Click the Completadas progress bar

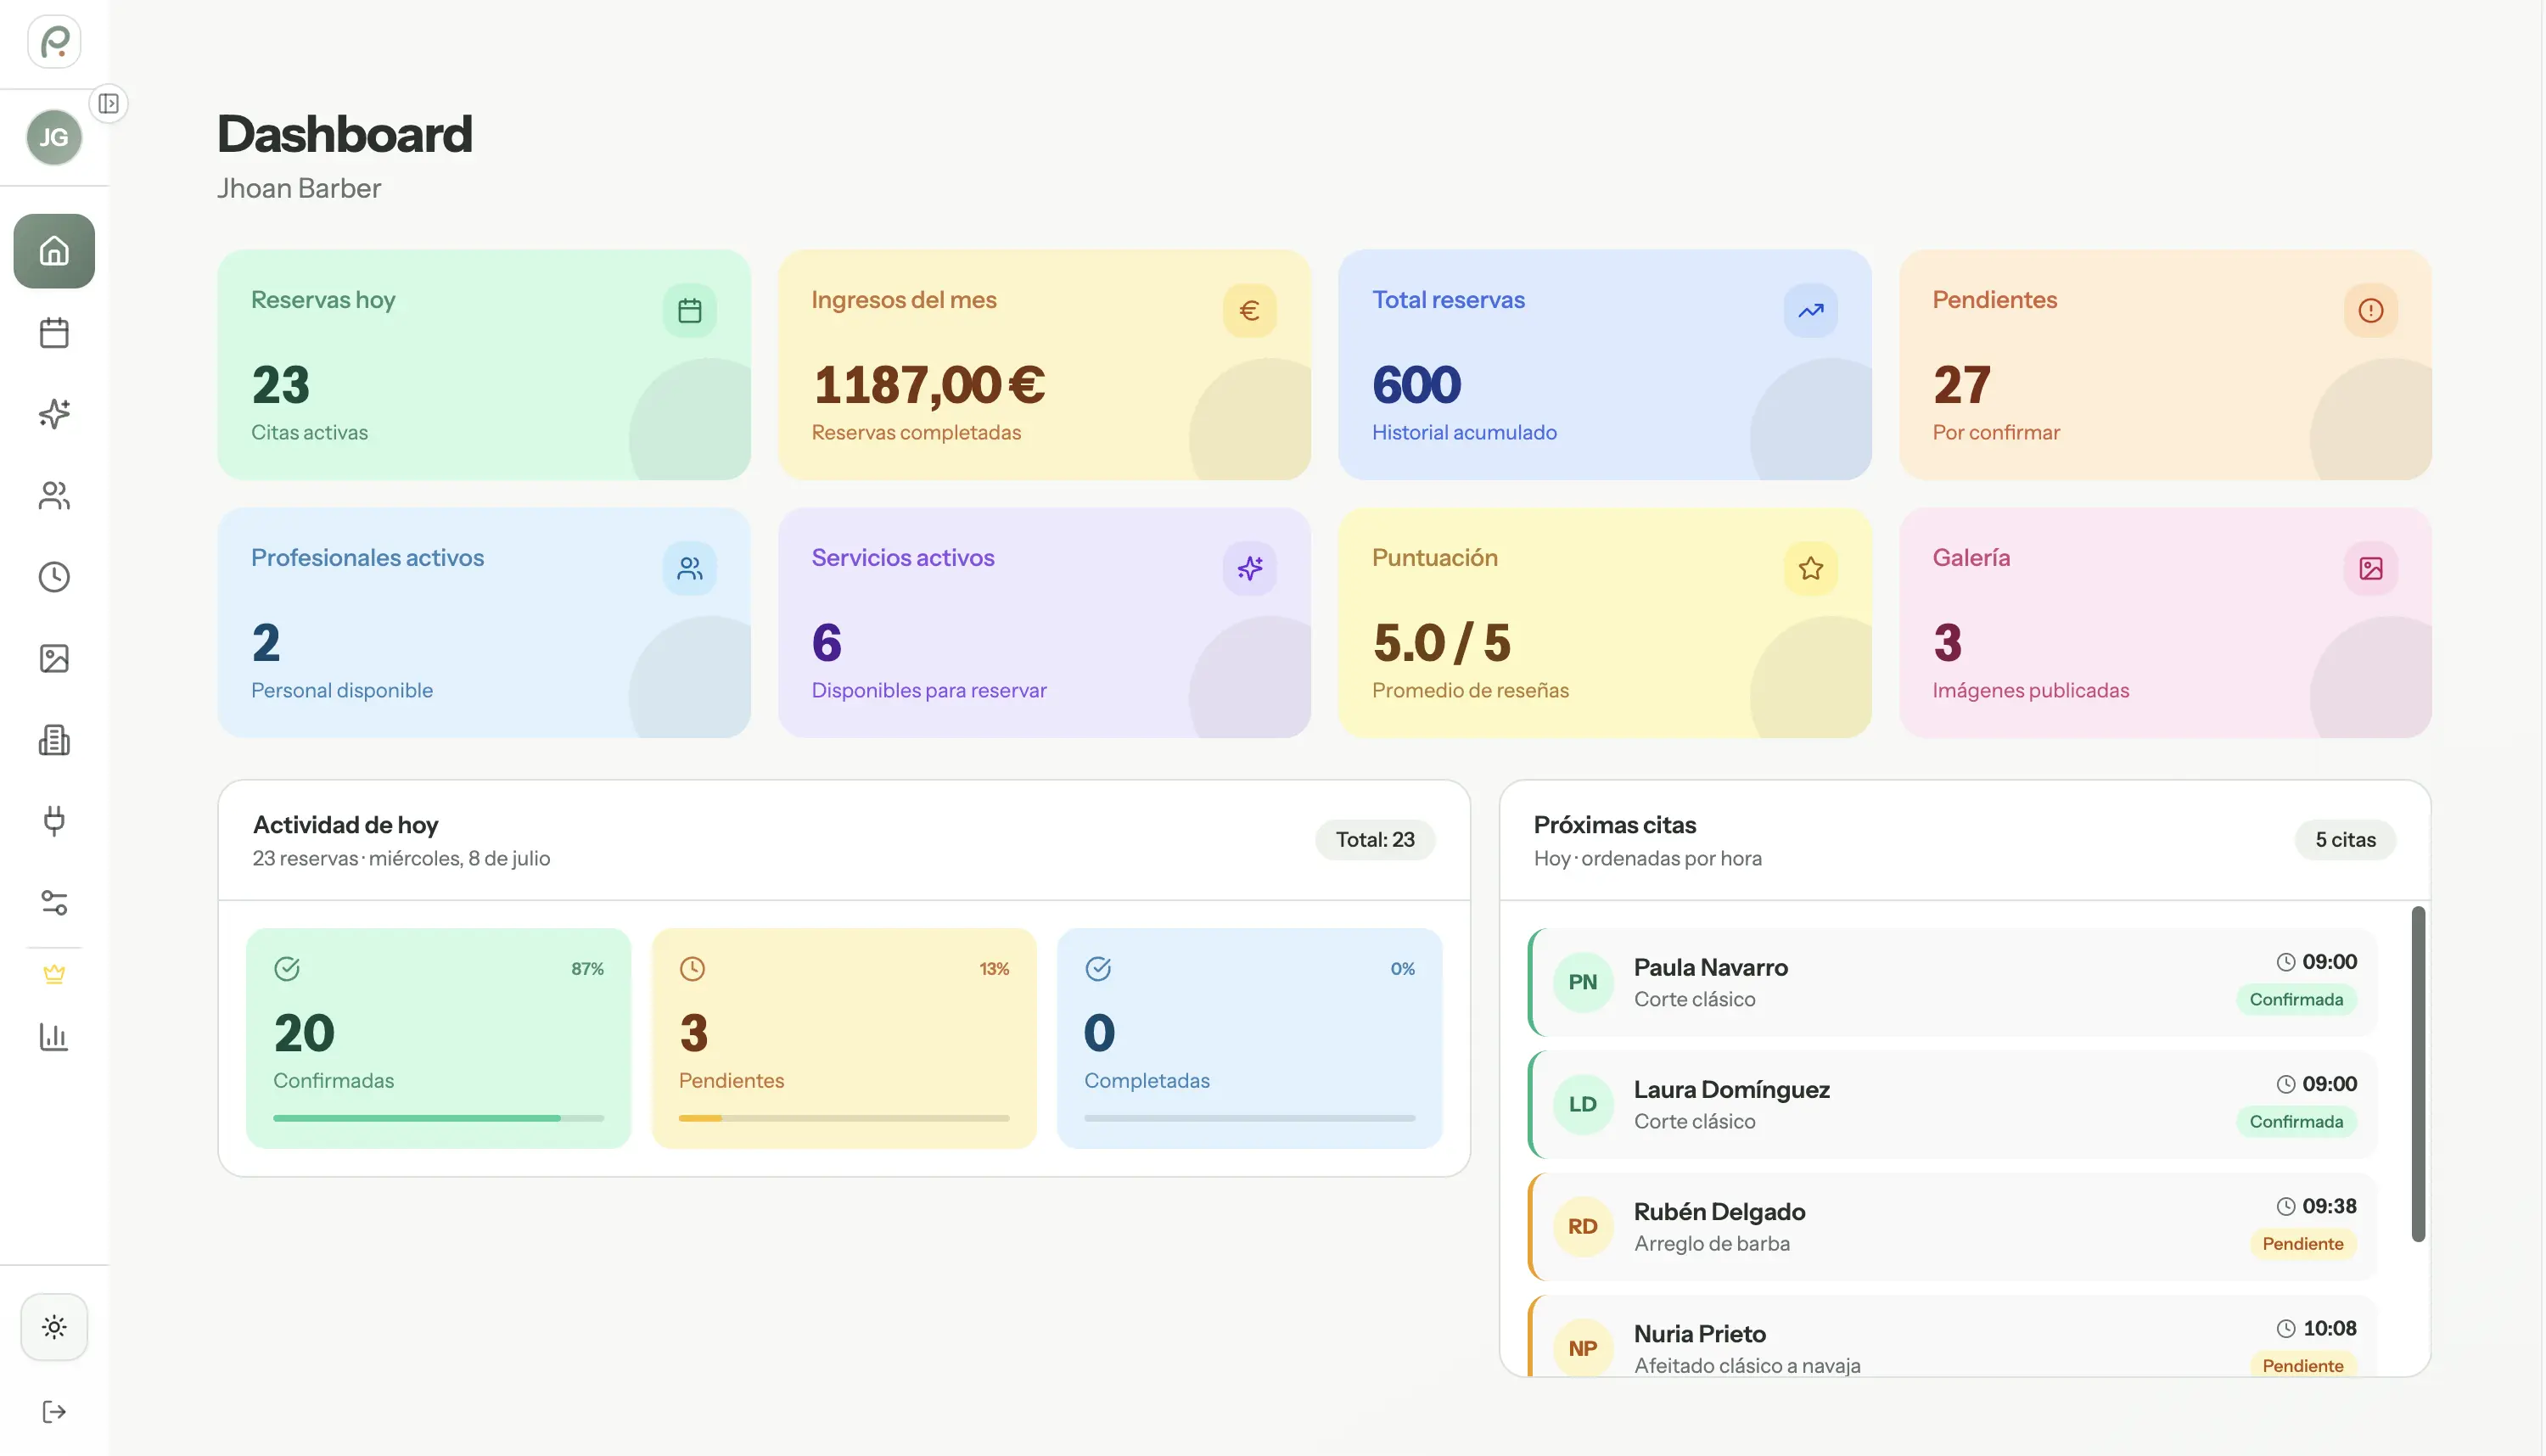[x=1249, y=1118]
